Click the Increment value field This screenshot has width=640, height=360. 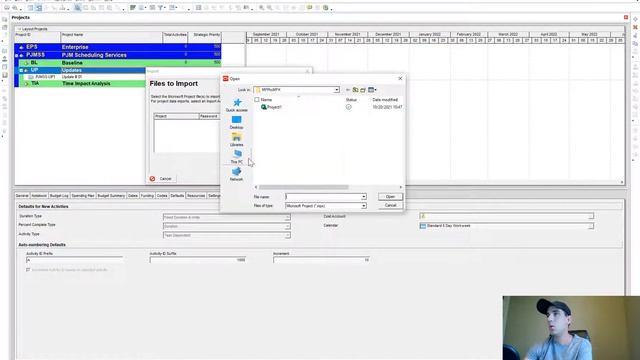coord(322,260)
